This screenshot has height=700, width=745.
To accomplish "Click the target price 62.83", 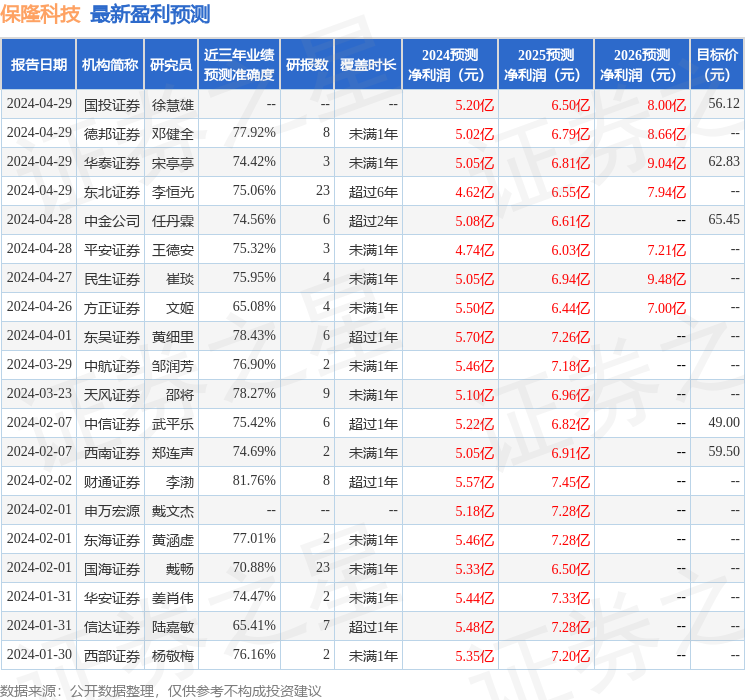I will tap(724, 162).
